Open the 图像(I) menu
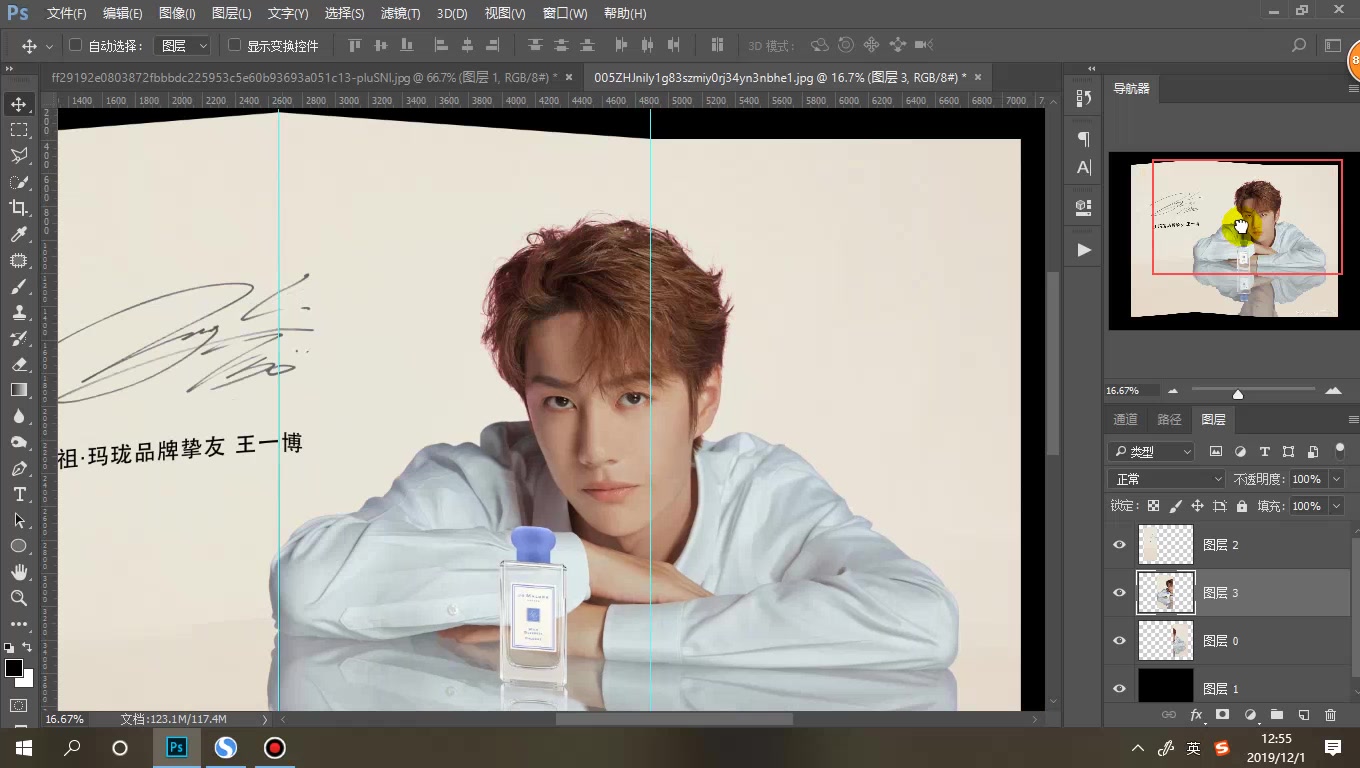Screen dimensions: 1360x768 (177, 13)
